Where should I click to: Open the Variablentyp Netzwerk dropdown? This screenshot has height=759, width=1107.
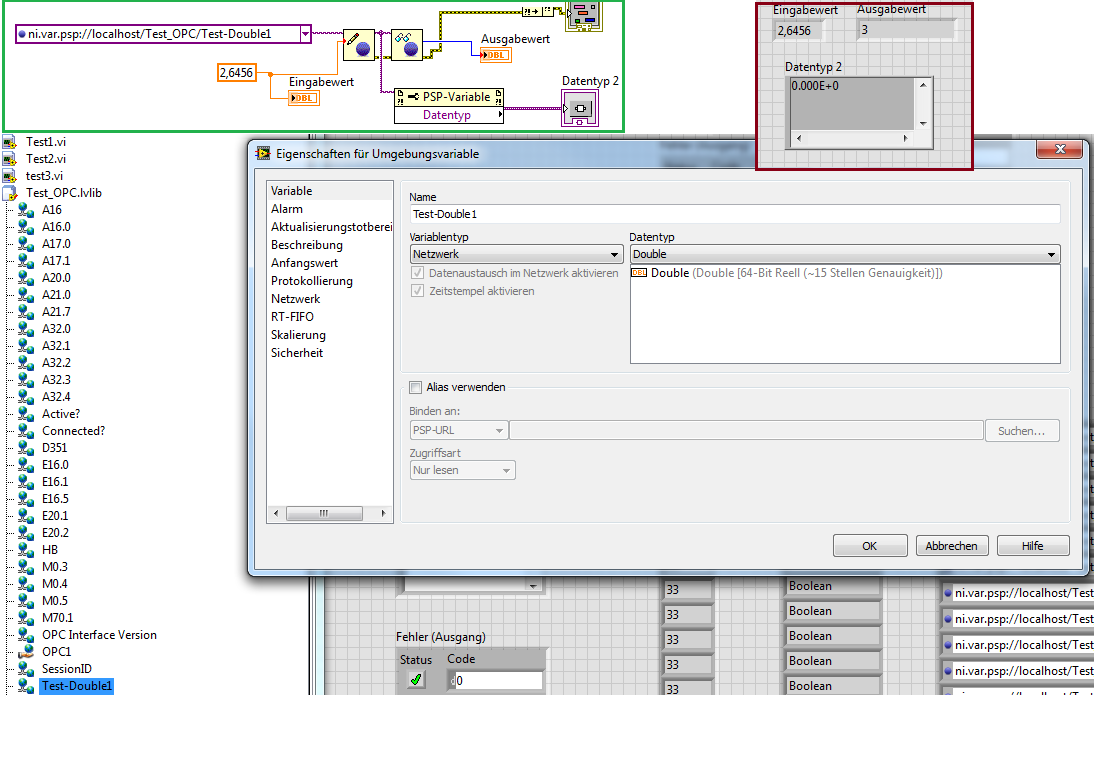click(515, 255)
